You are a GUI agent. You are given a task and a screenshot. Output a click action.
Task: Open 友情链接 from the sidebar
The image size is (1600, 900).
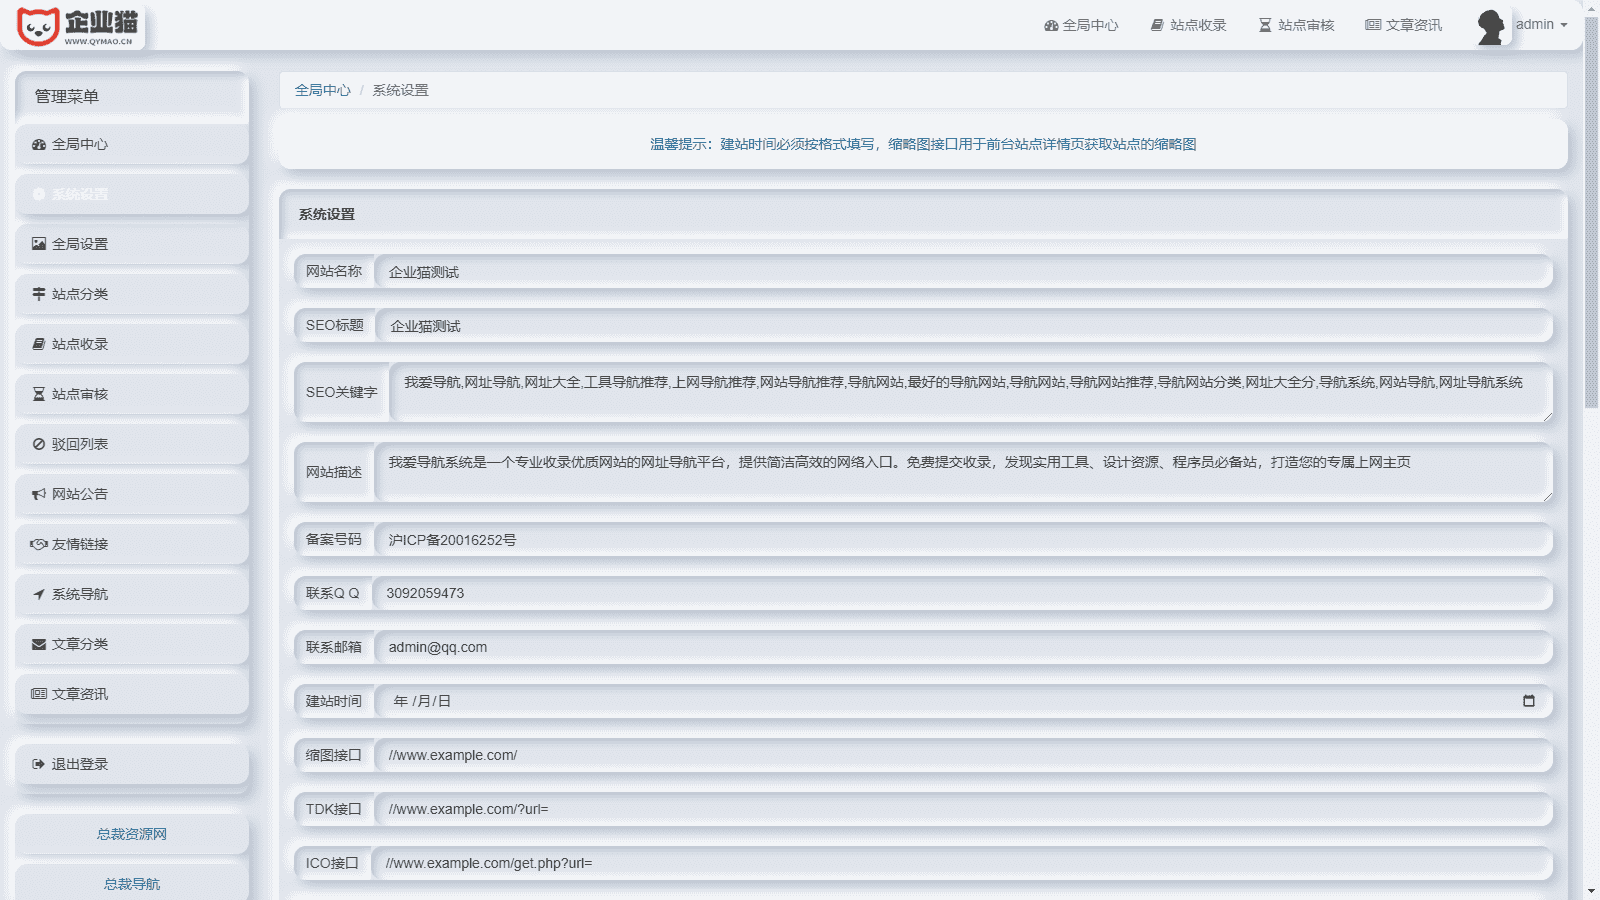point(132,544)
